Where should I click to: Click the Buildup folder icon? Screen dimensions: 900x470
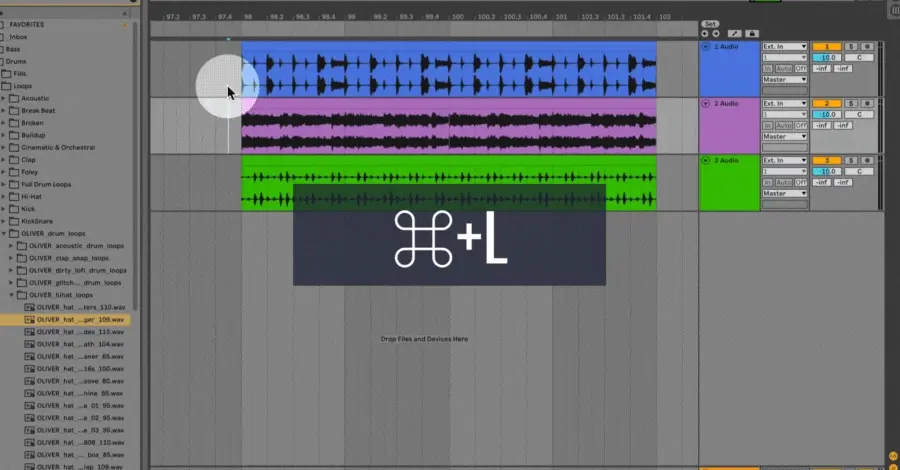click(14, 135)
